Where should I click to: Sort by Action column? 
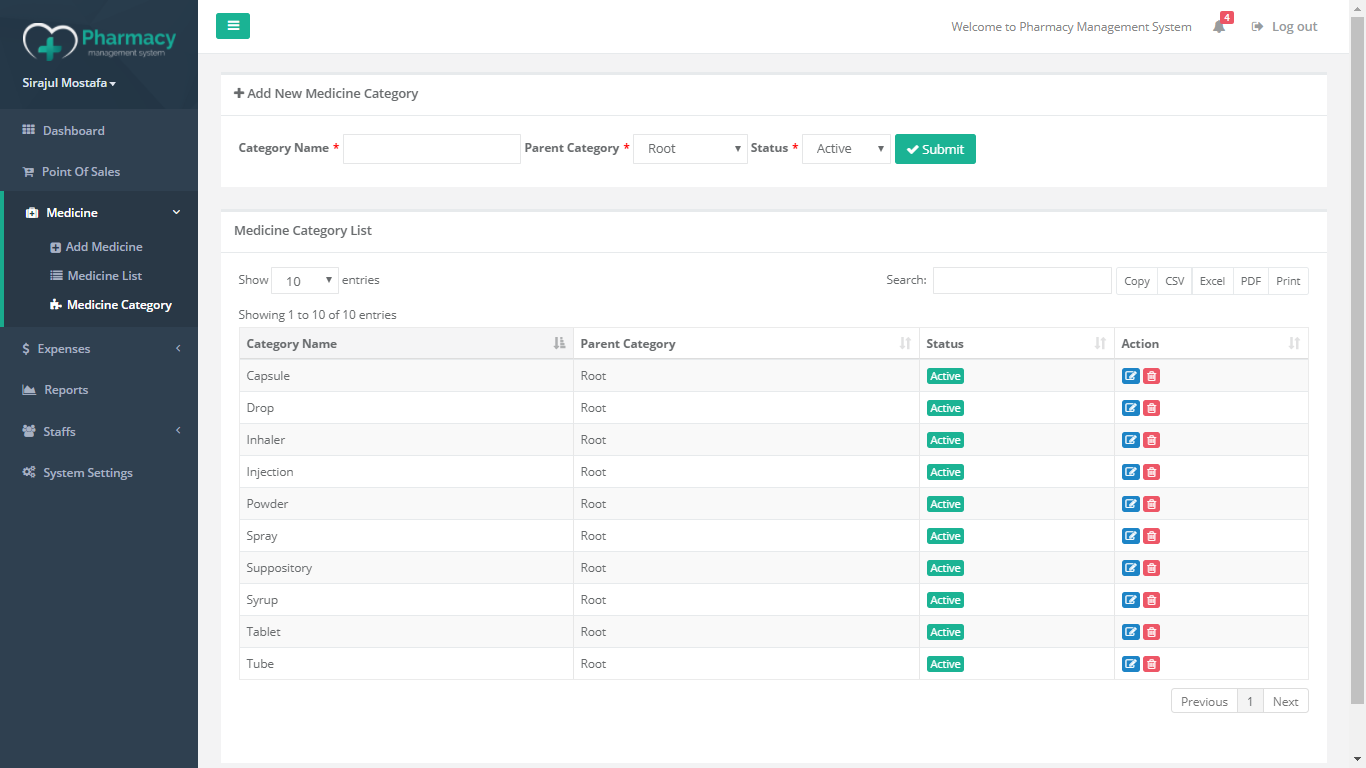pyautogui.click(x=1211, y=344)
